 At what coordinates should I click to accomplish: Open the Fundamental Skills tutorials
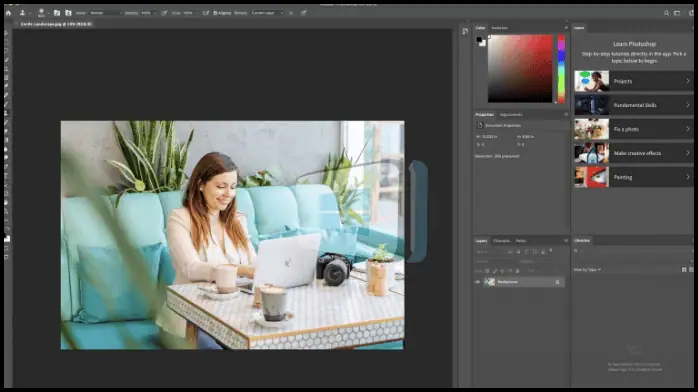633,105
